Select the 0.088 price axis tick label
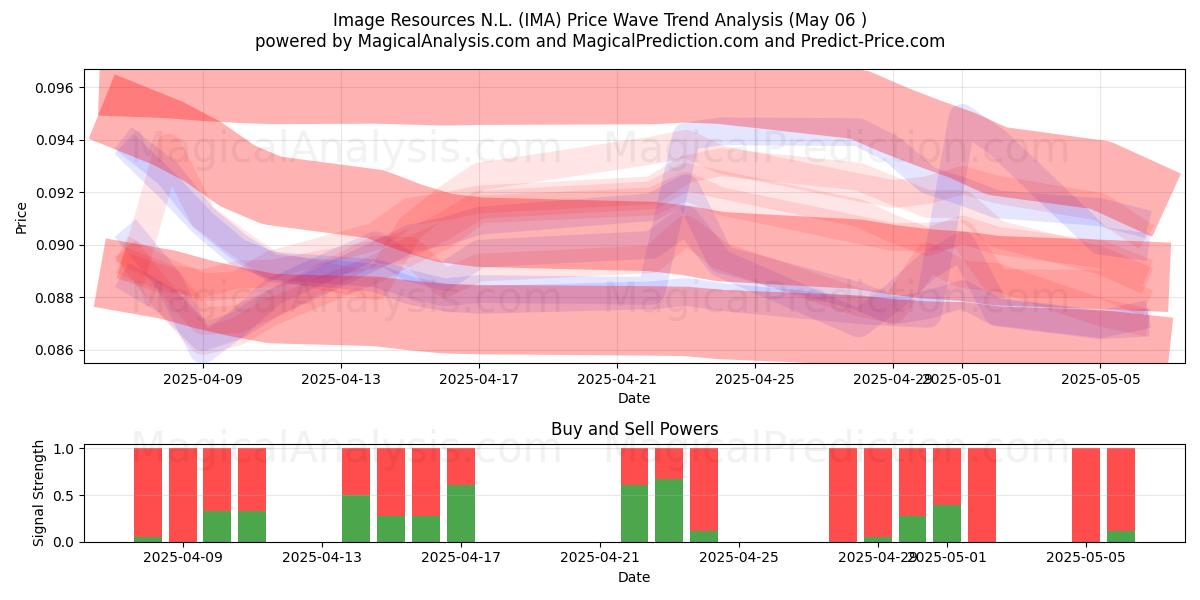 (x=55, y=298)
